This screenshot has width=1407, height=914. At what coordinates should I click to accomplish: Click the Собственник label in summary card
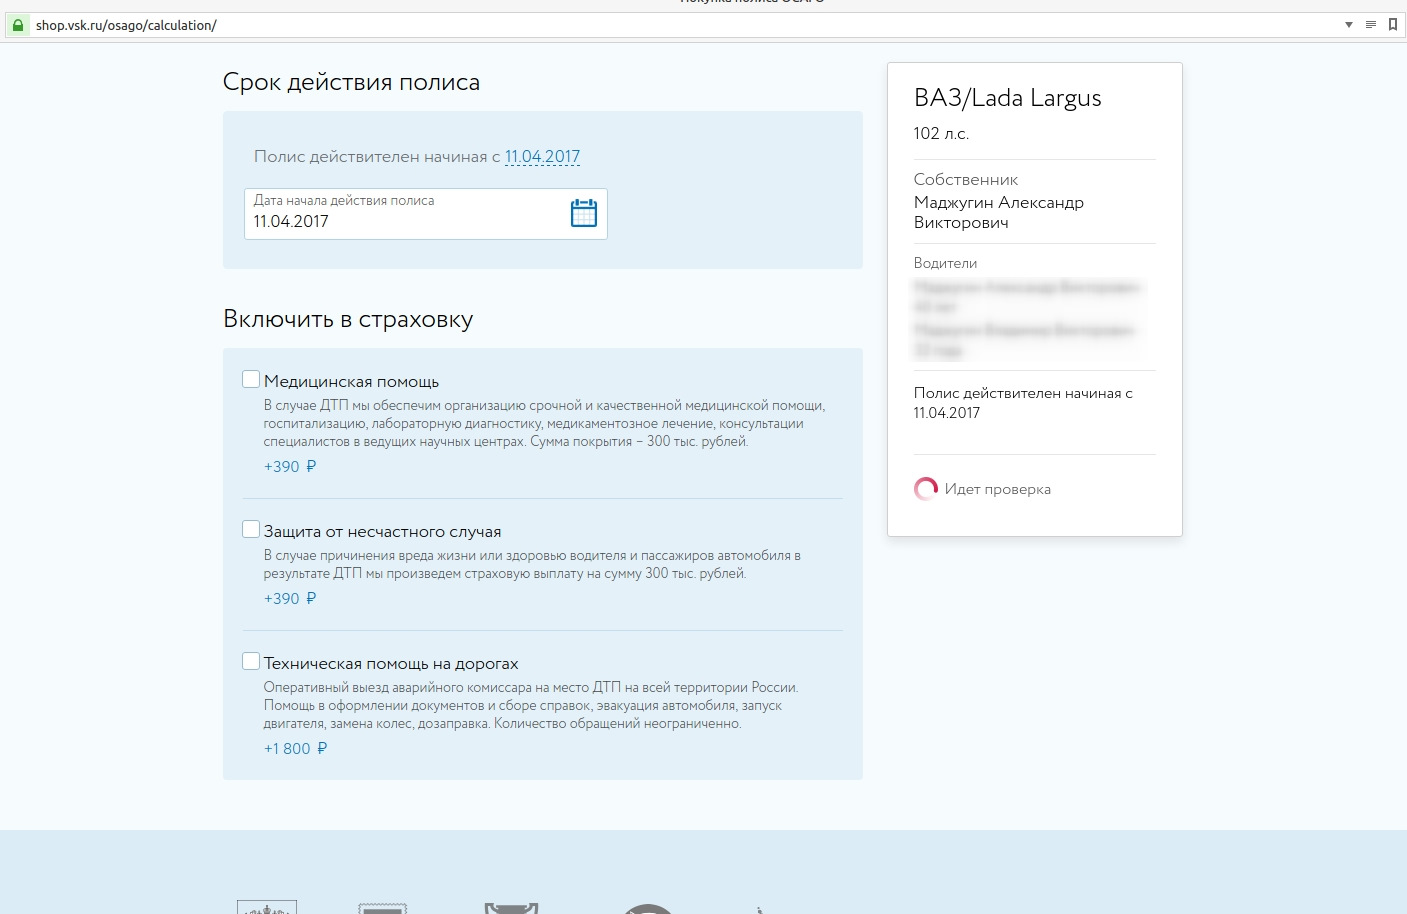(966, 180)
